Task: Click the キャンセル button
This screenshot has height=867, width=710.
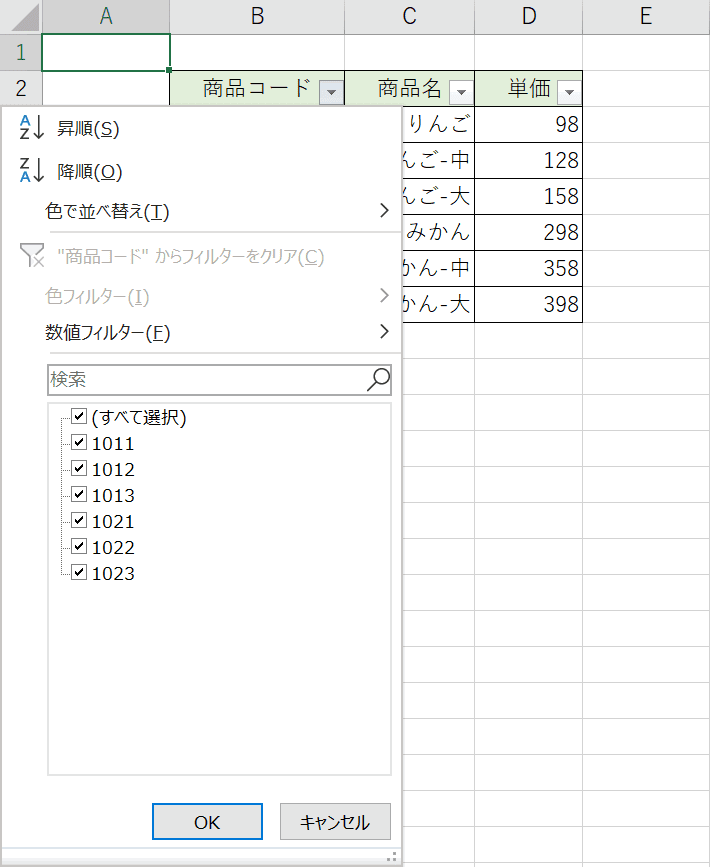Action: coord(335,822)
